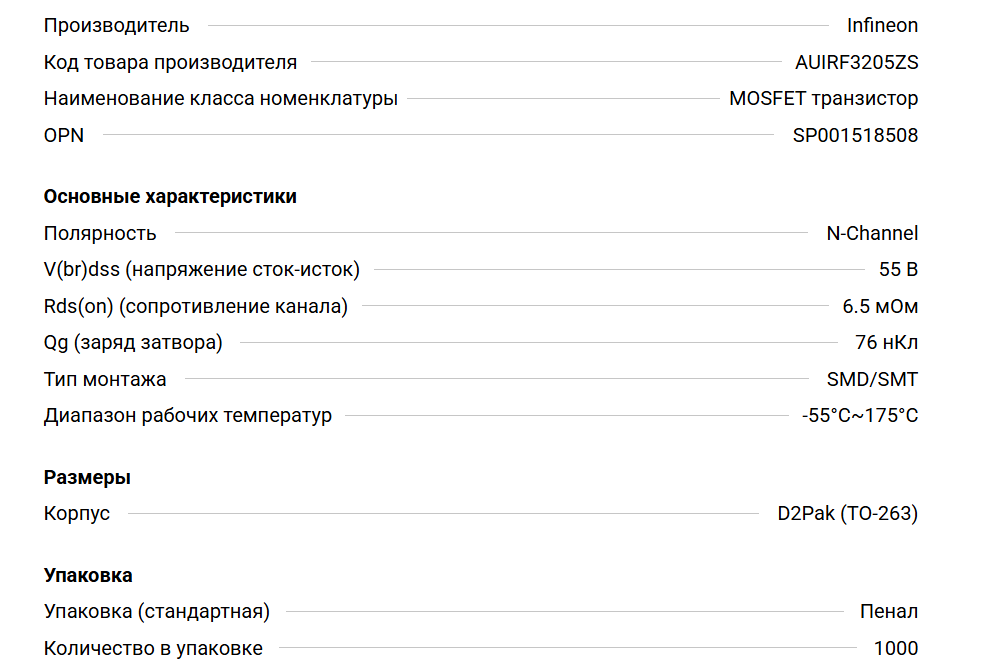Click the quantity value 1000

coord(895,648)
